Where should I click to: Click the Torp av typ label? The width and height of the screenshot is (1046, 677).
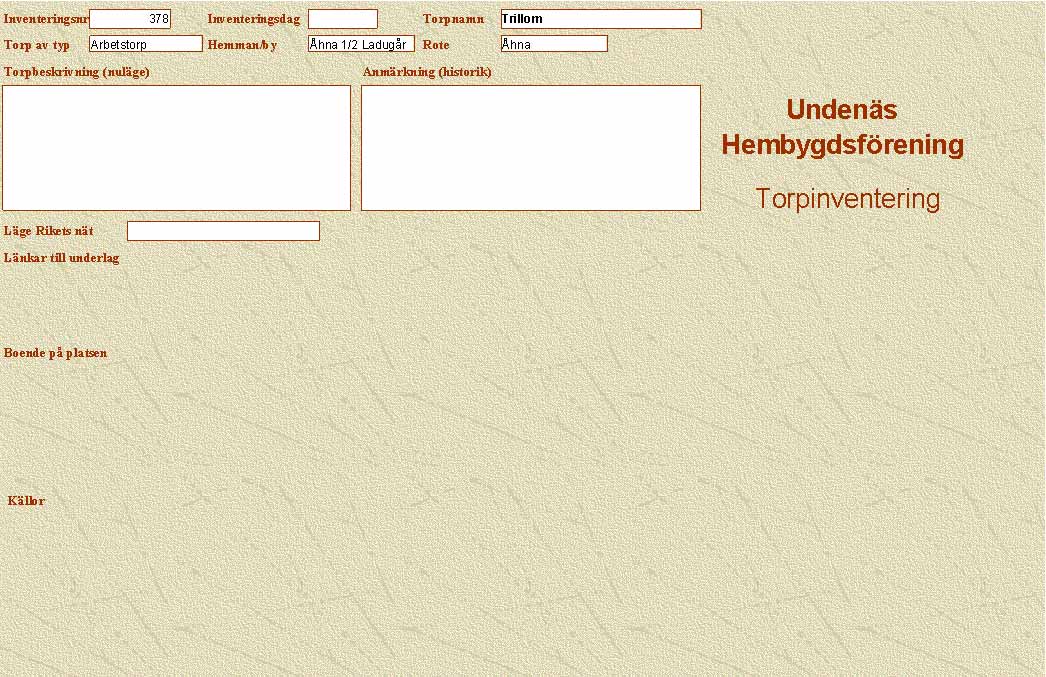(x=37, y=45)
